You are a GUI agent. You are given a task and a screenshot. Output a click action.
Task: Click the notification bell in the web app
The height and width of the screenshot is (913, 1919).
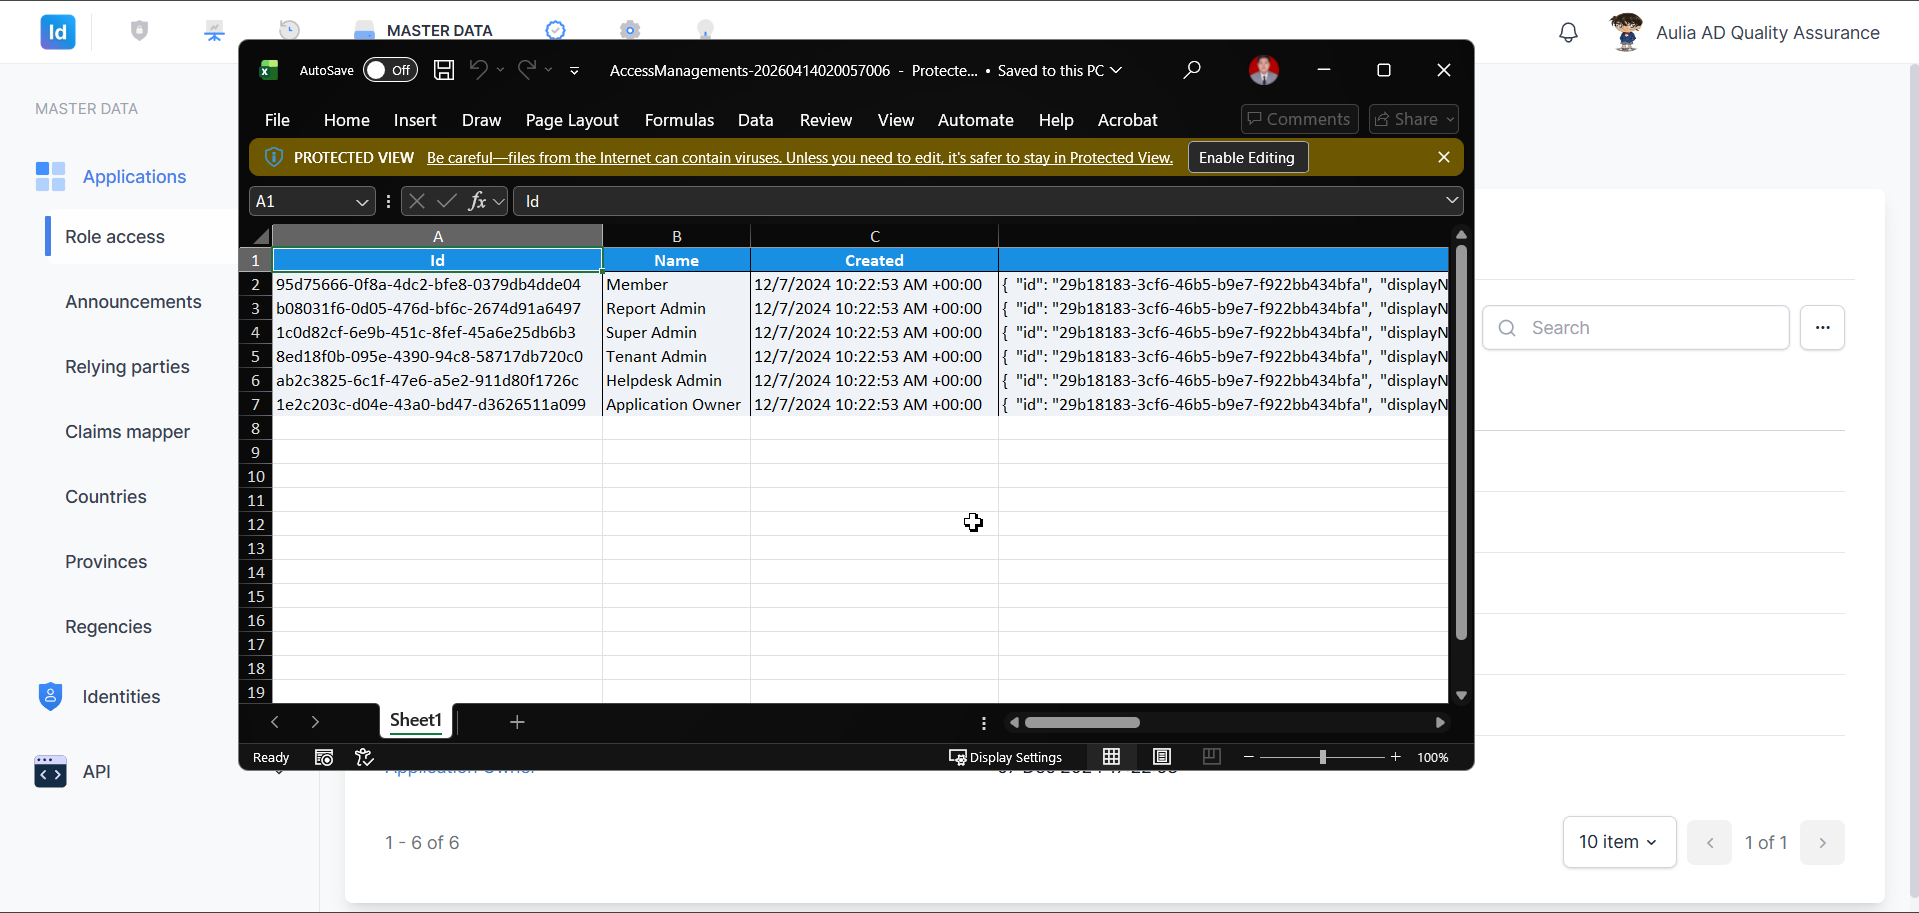pos(1568,32)
